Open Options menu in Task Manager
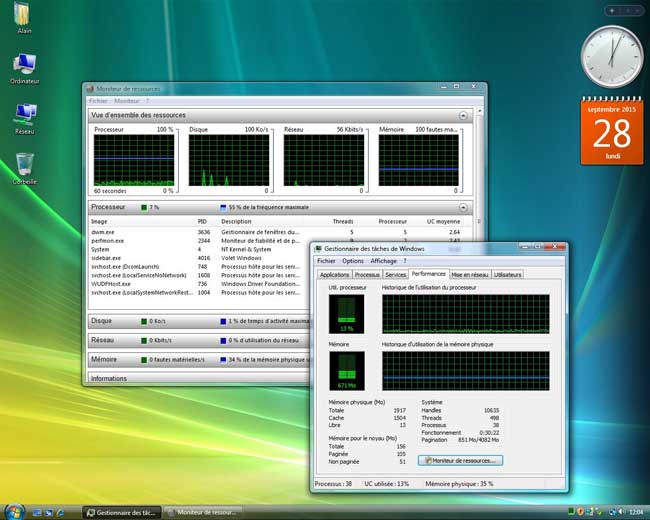The width and height of the screenshot is (650, 520). pyautogui.click(x=353, y=261)
